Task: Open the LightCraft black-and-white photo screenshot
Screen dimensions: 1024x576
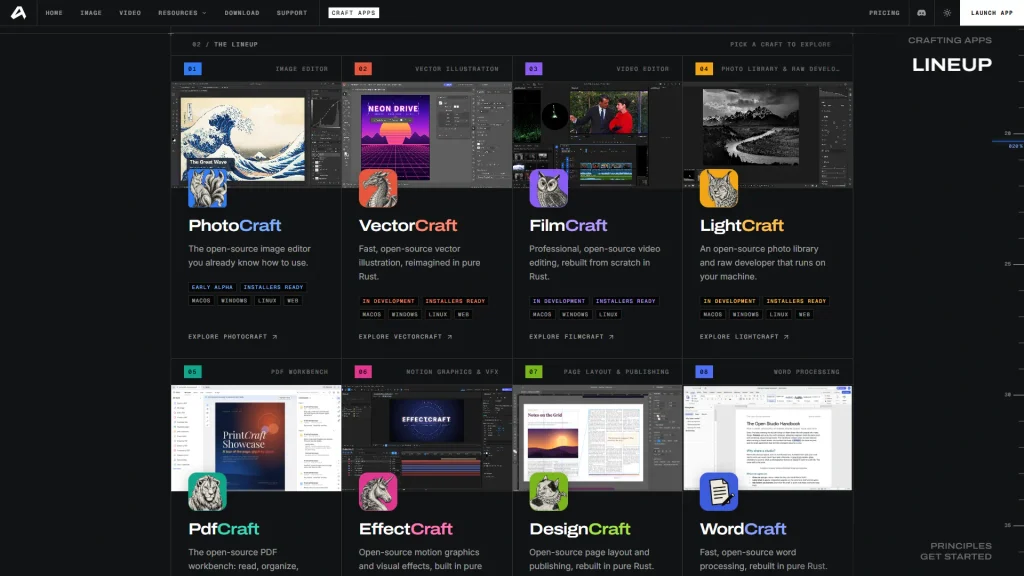Action: 768,135
